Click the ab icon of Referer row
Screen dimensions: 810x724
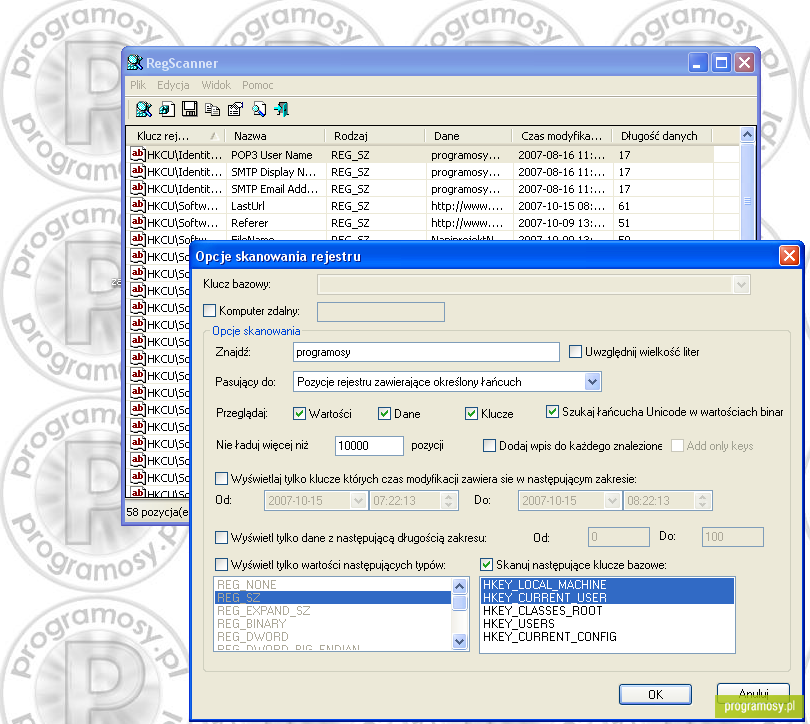(x=137, y=222)
